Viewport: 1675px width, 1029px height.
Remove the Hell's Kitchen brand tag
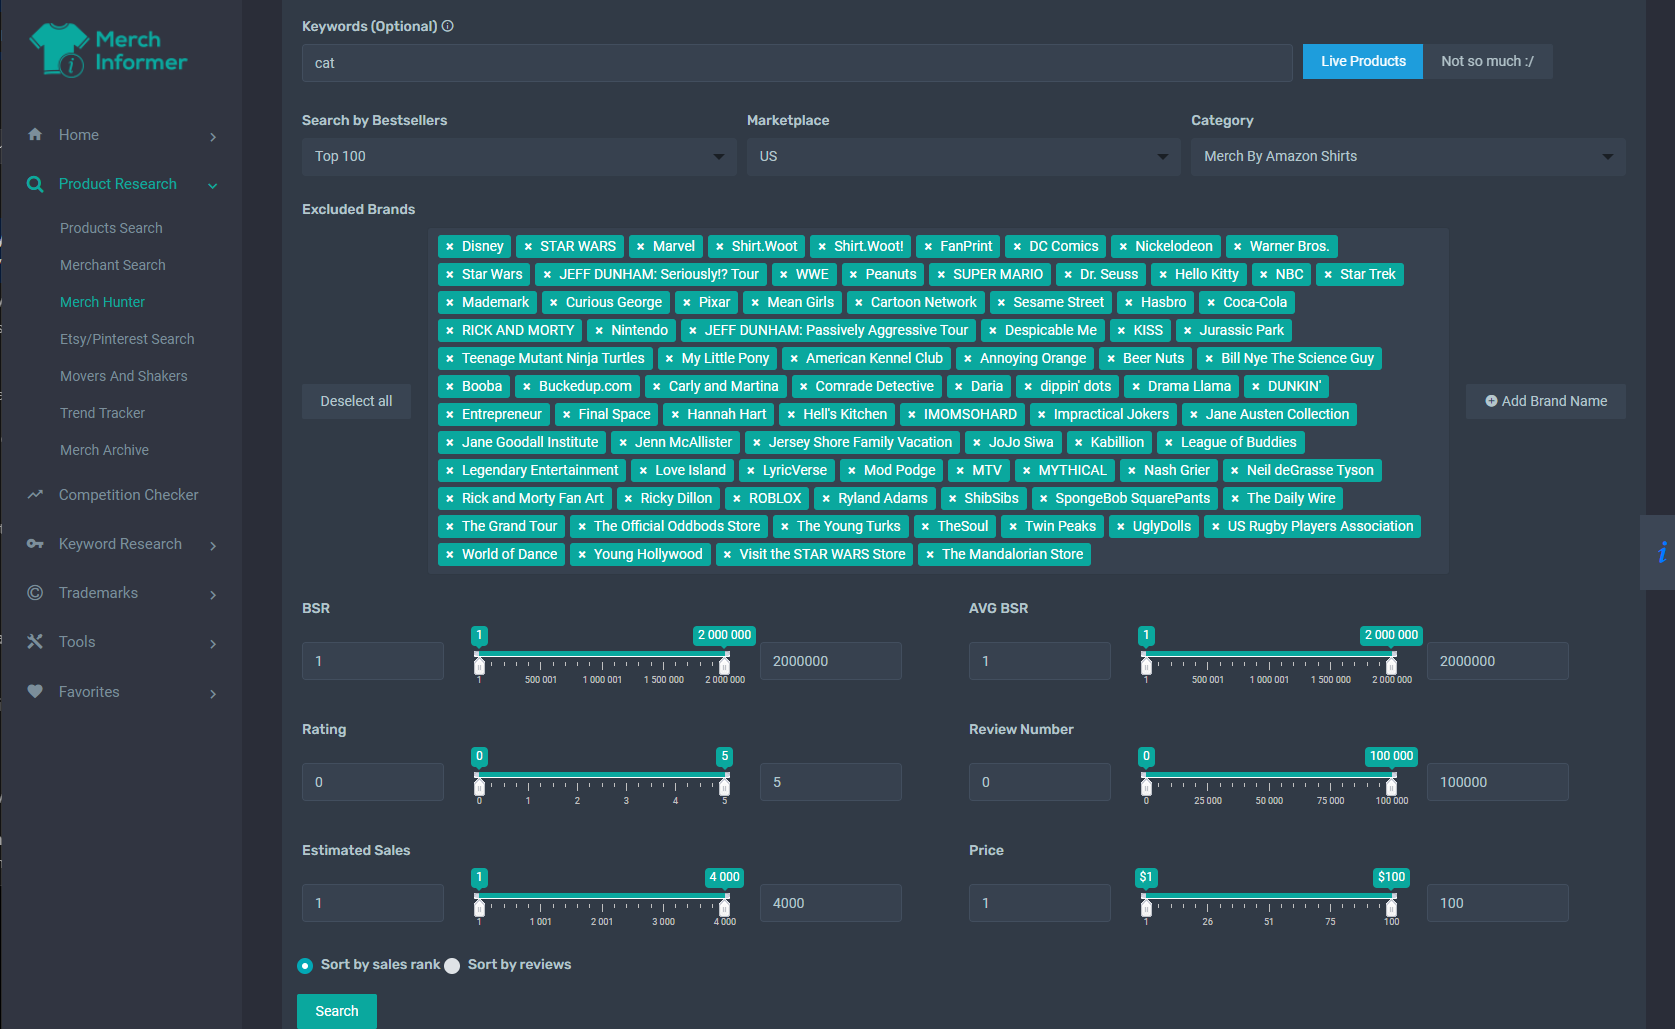791,414
